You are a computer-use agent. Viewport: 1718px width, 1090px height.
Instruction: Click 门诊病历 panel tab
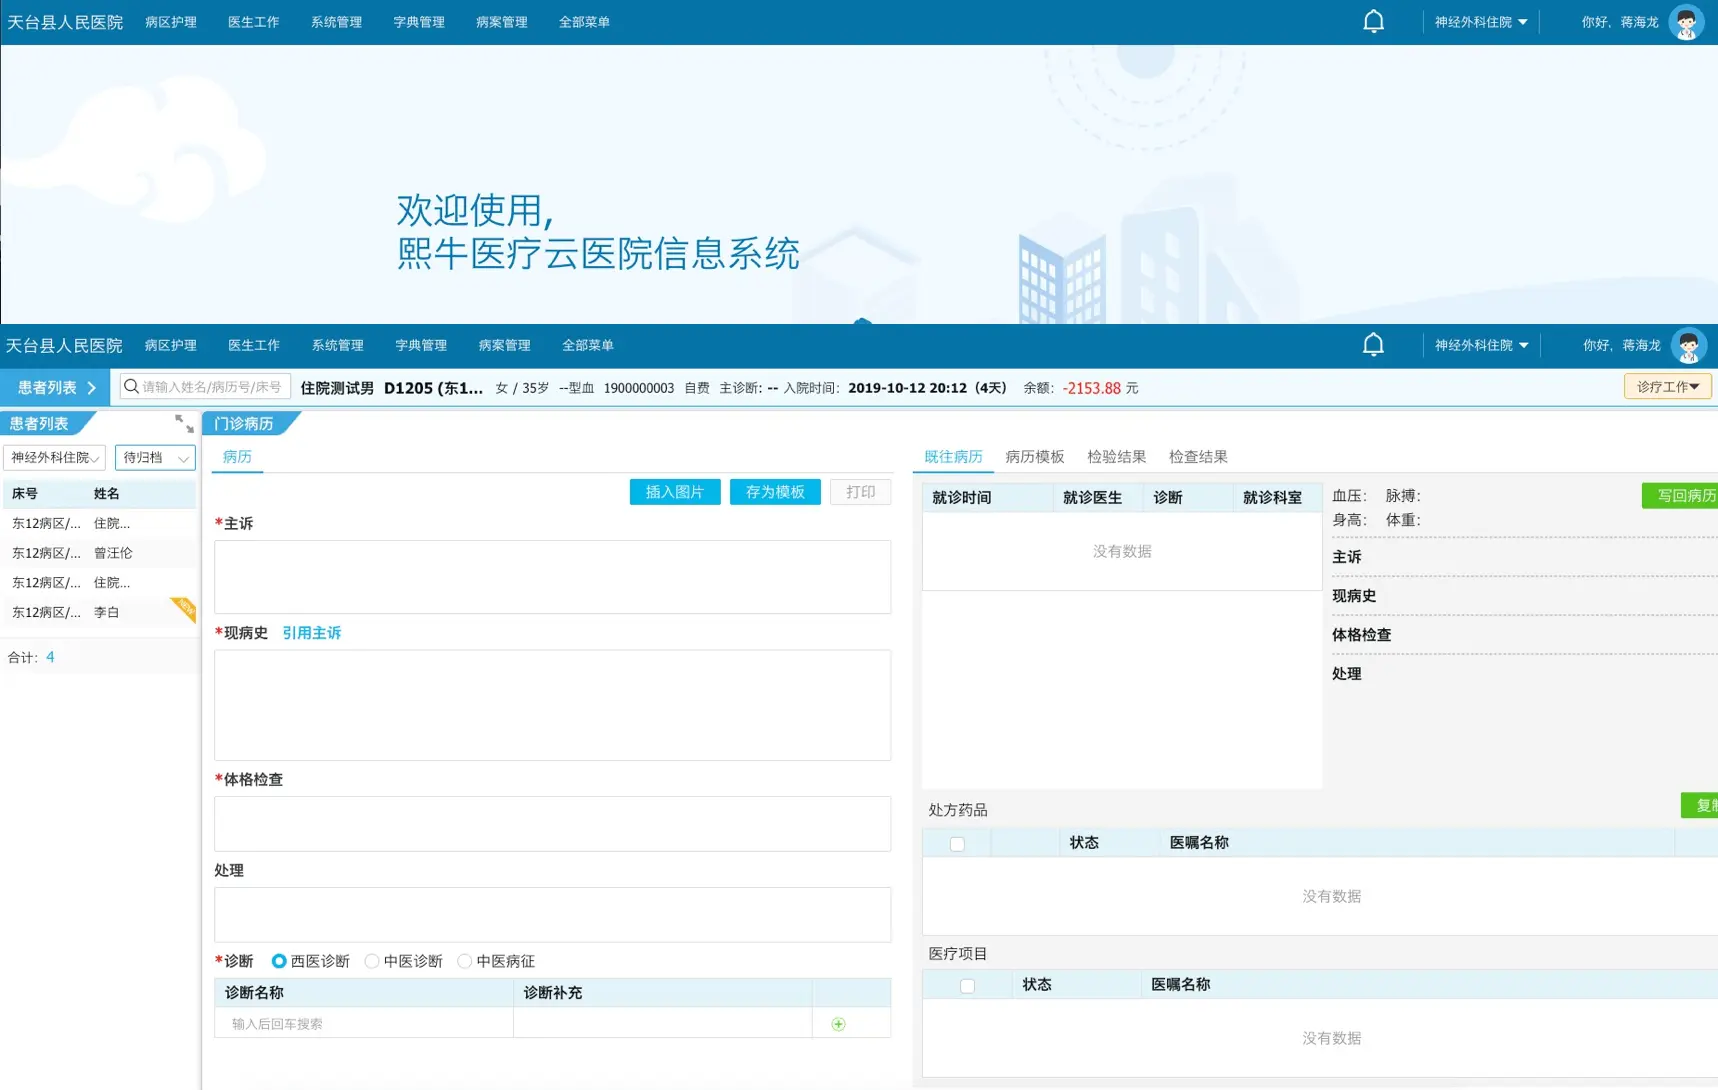click(x=244, y=424)
